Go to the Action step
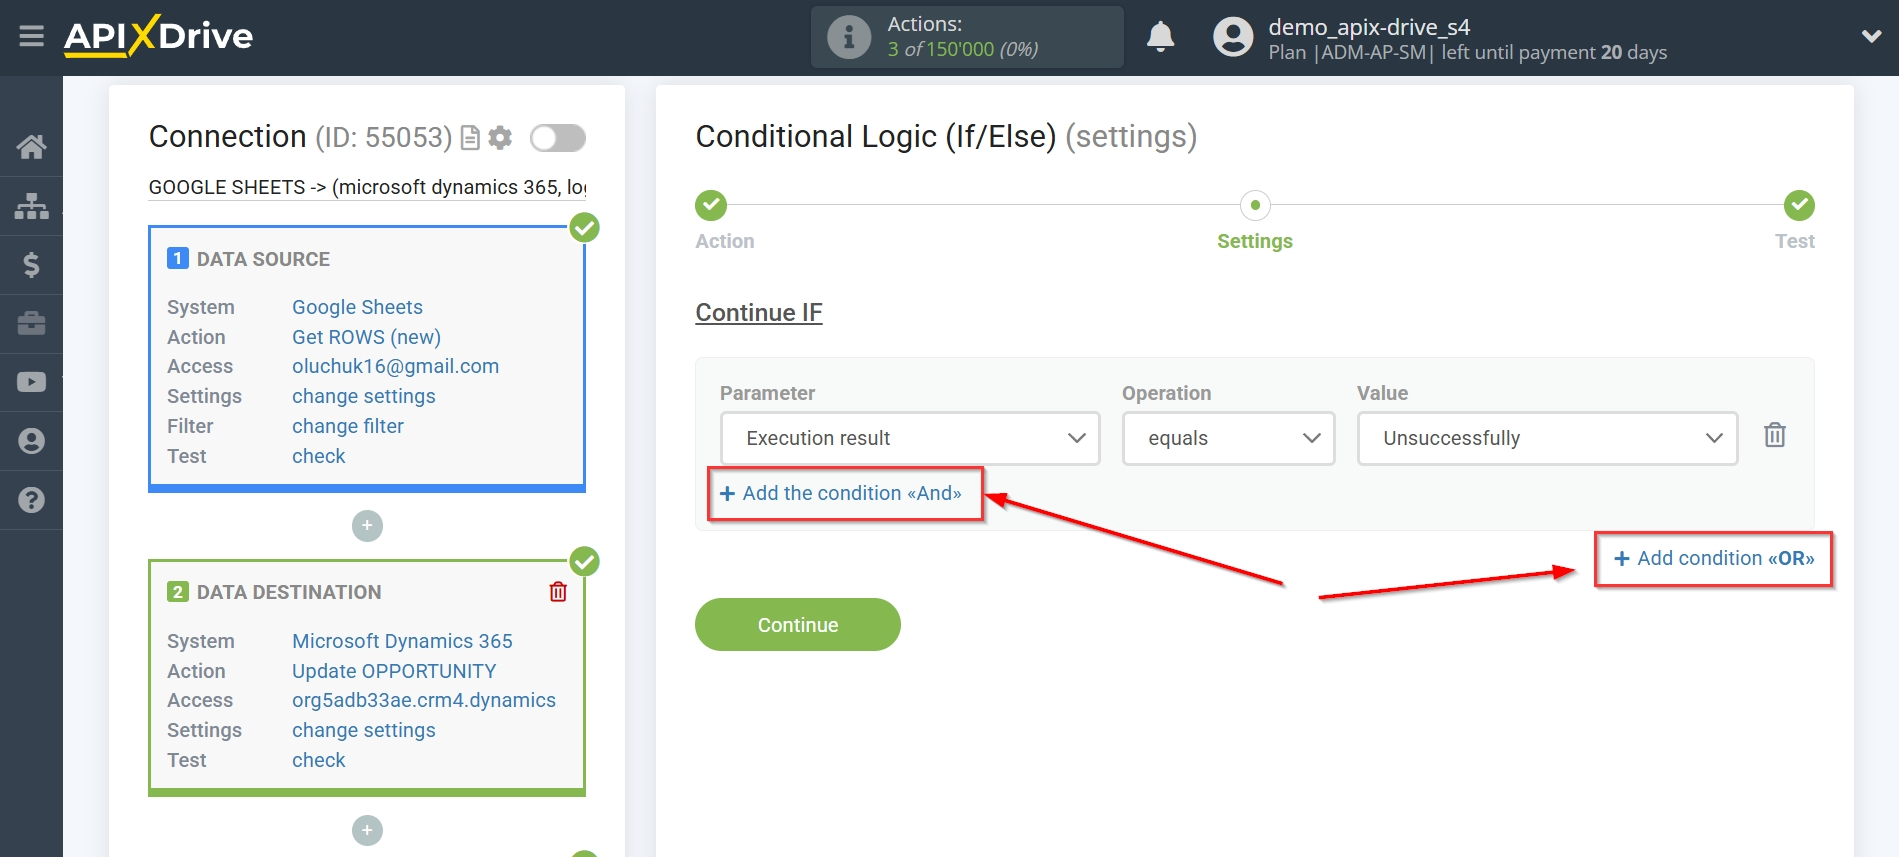 coord(711,206)
